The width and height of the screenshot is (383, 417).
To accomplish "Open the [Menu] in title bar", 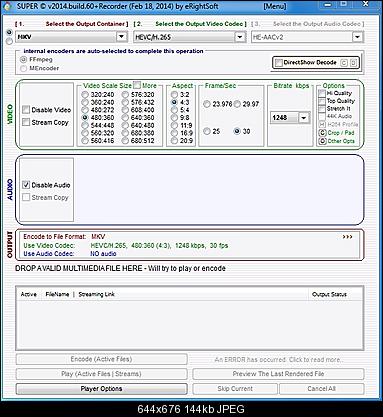I will 275,6.
